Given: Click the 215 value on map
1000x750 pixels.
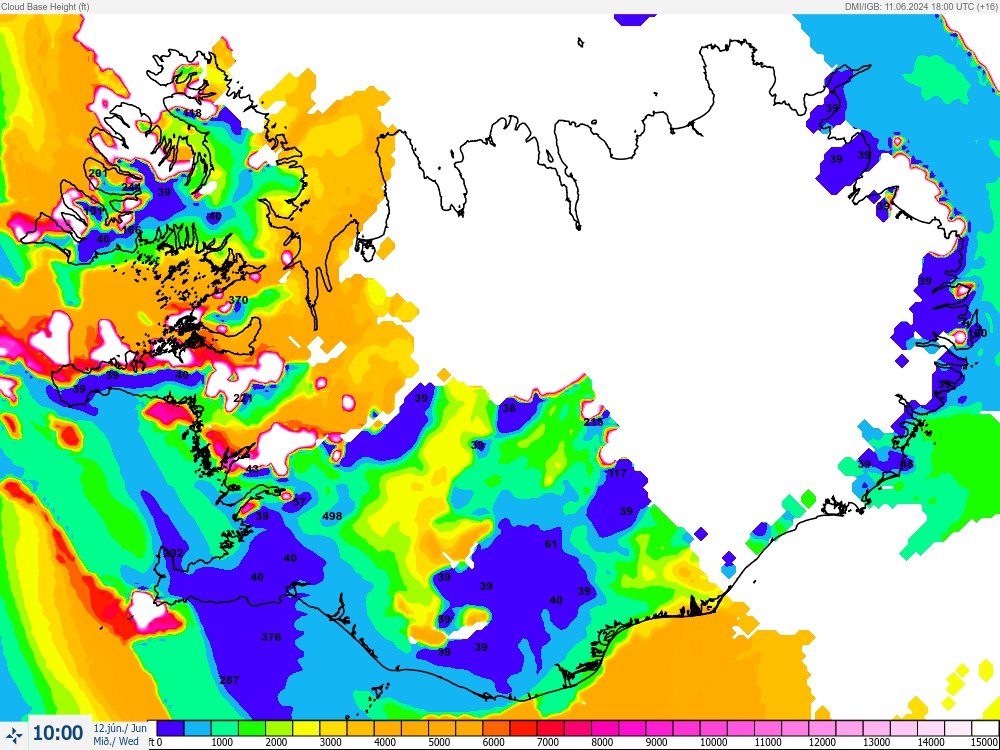Looking at the screenshot, I should click(x=593, y=422).
